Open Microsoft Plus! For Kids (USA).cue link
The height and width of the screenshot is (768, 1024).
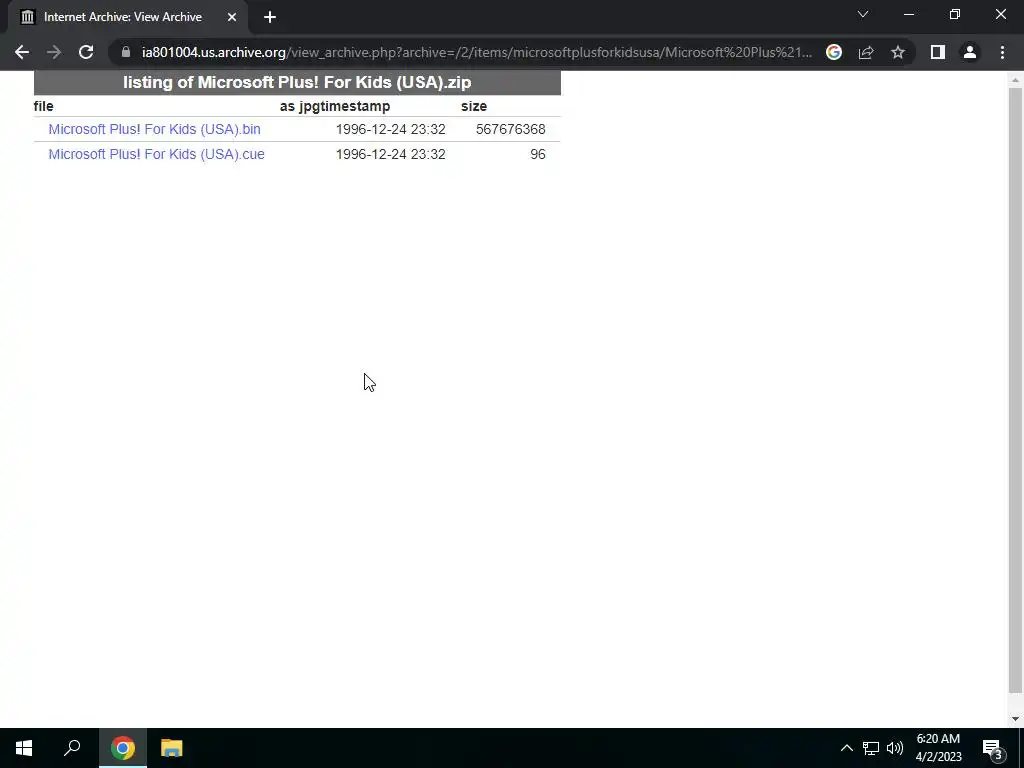156,154
